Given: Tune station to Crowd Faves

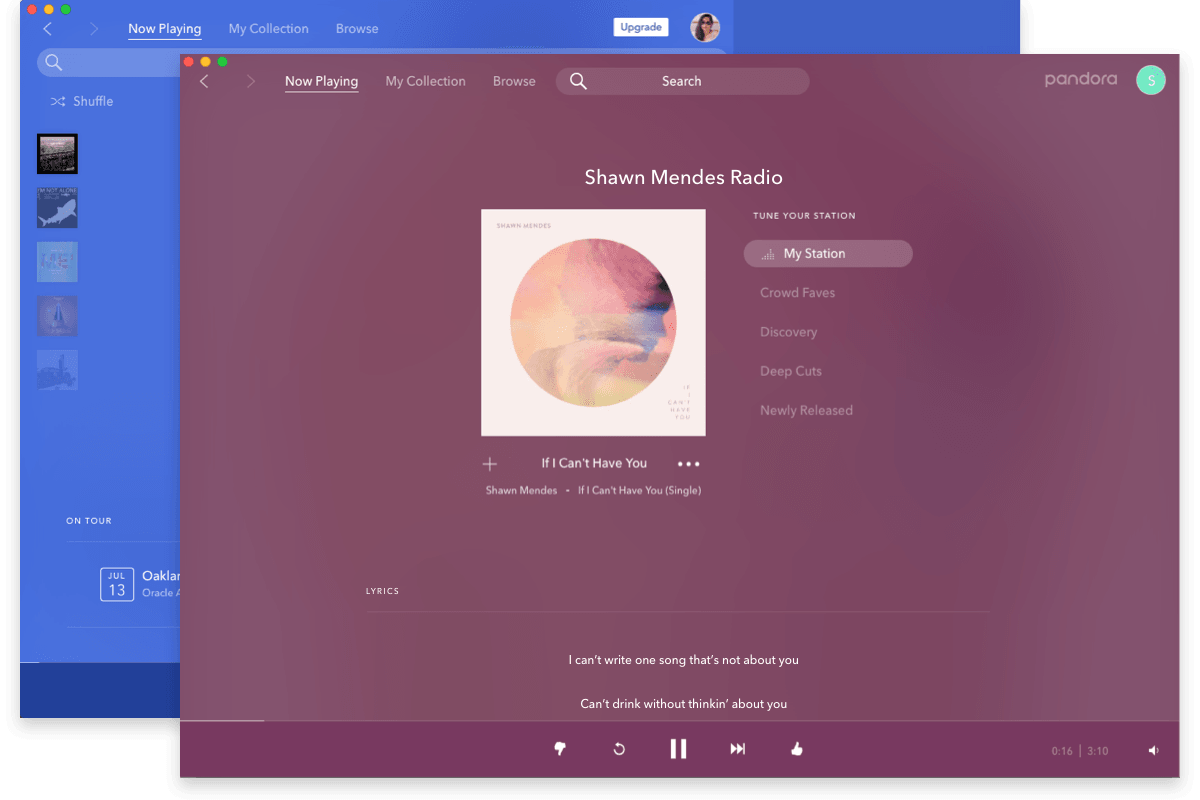Looking at the screenshot, I should coord(797,292).
